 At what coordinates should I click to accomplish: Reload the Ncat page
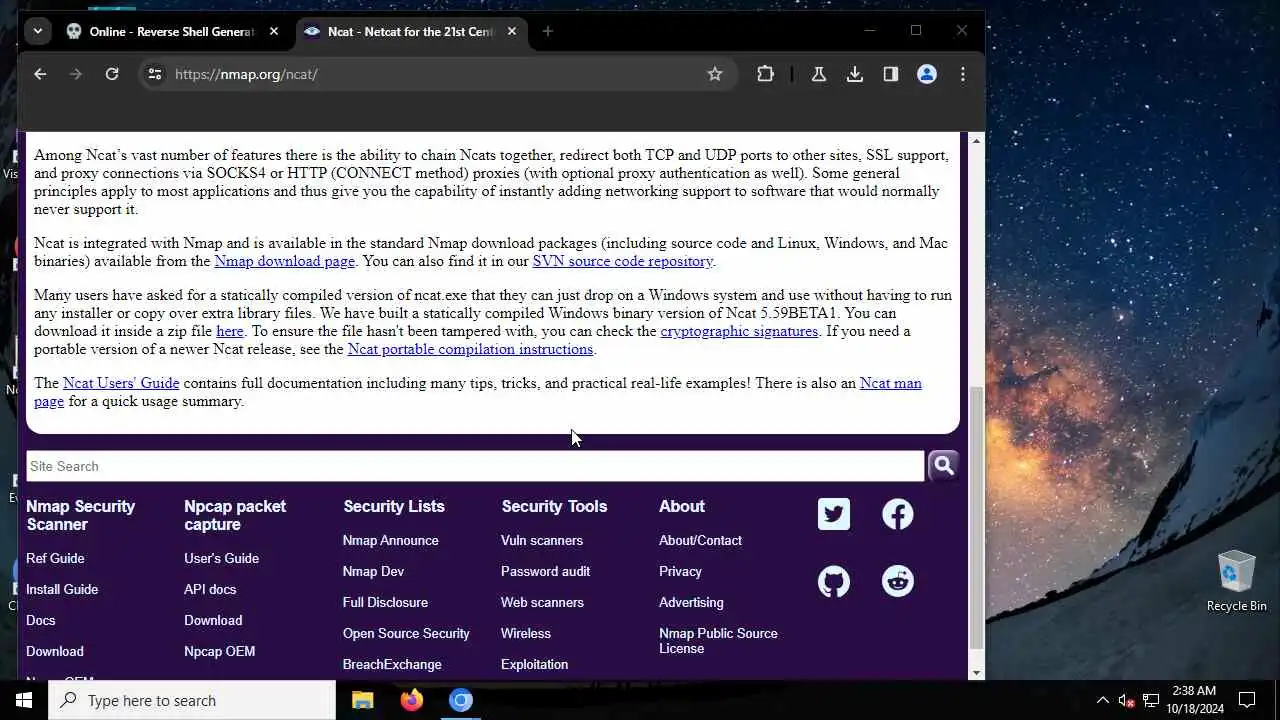pos(112,74)
